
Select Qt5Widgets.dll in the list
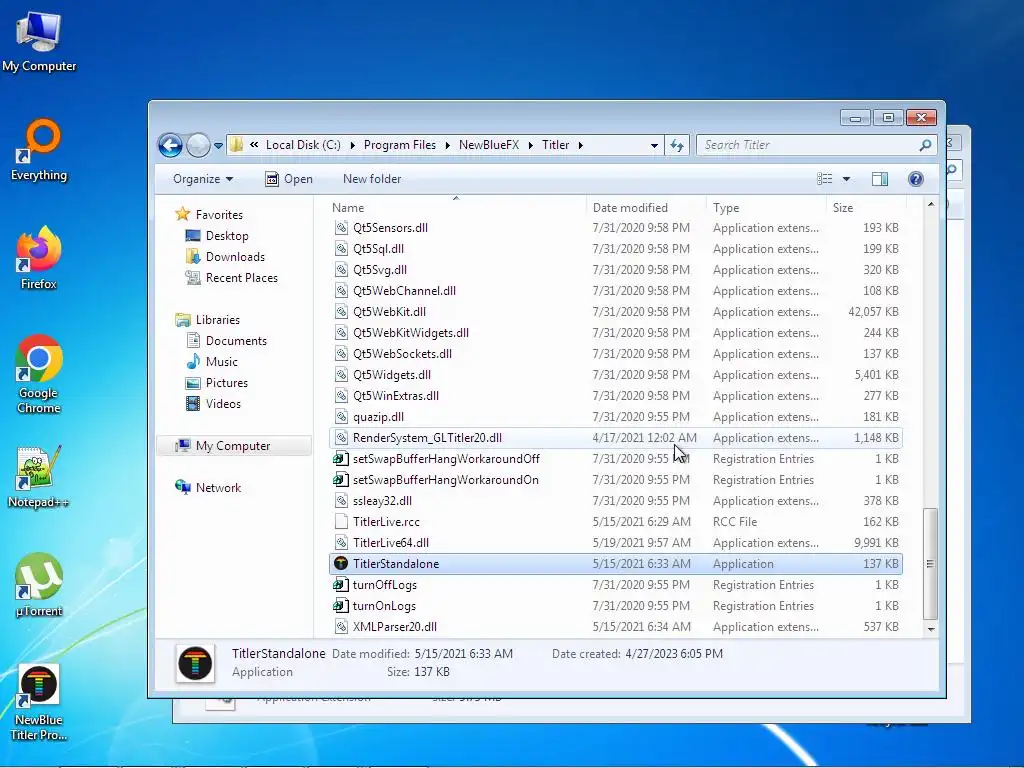pos(616,375)
